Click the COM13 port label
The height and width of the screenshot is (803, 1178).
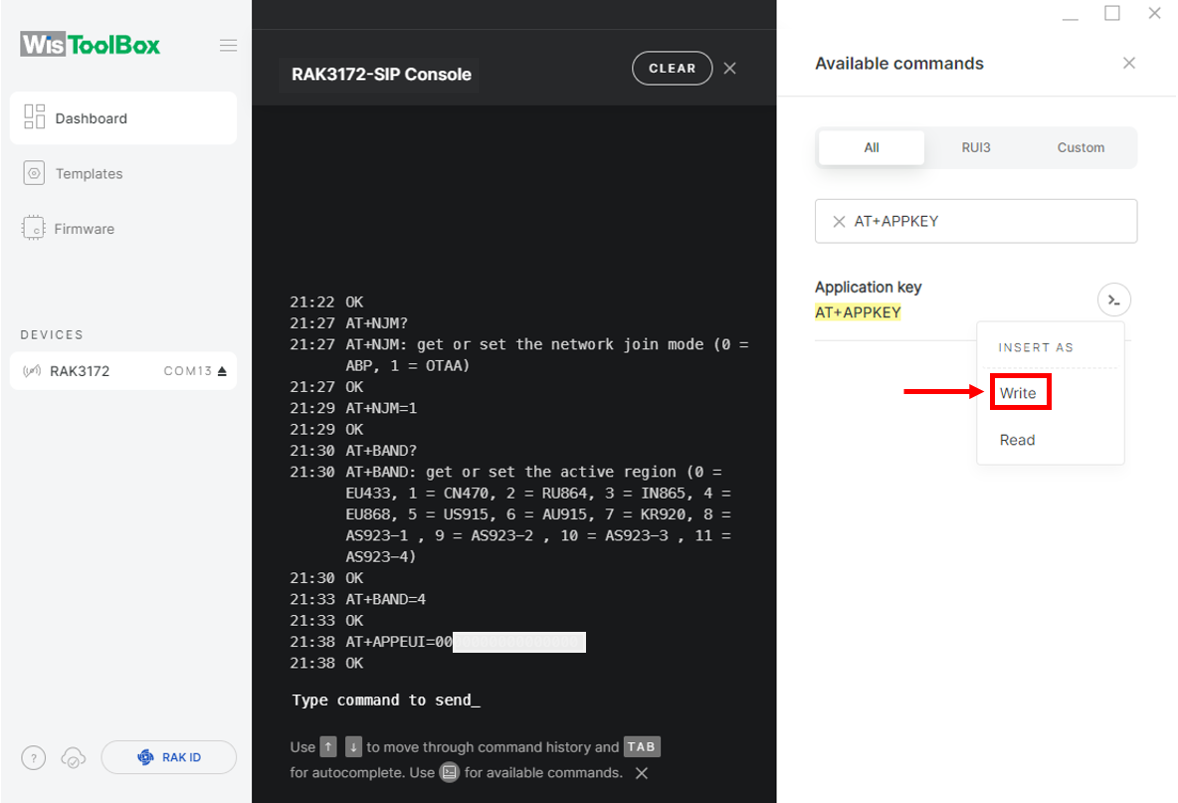click(188, 371)
